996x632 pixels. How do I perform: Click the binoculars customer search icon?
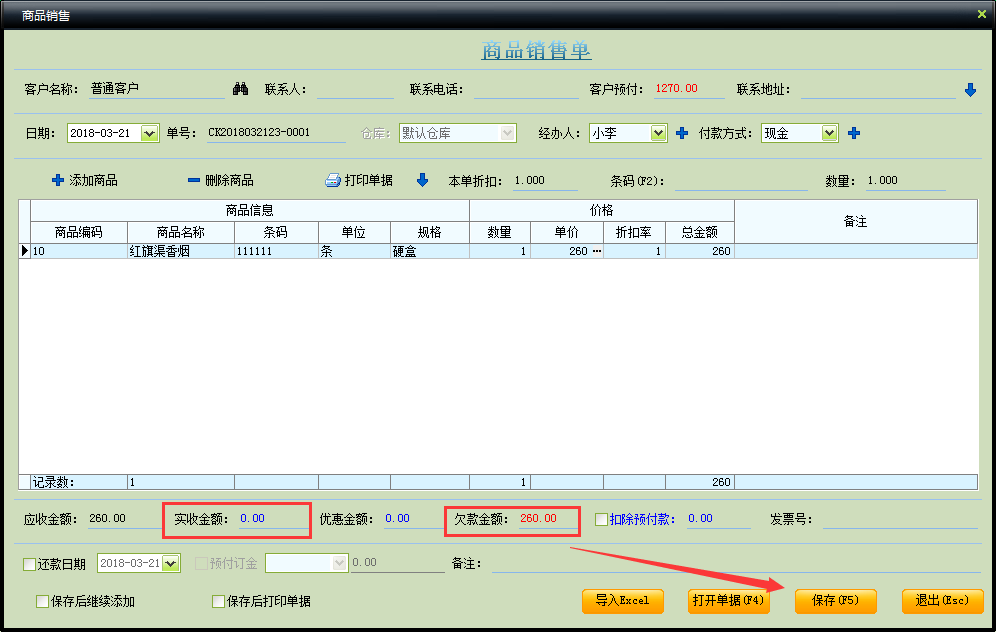(240, 89)
